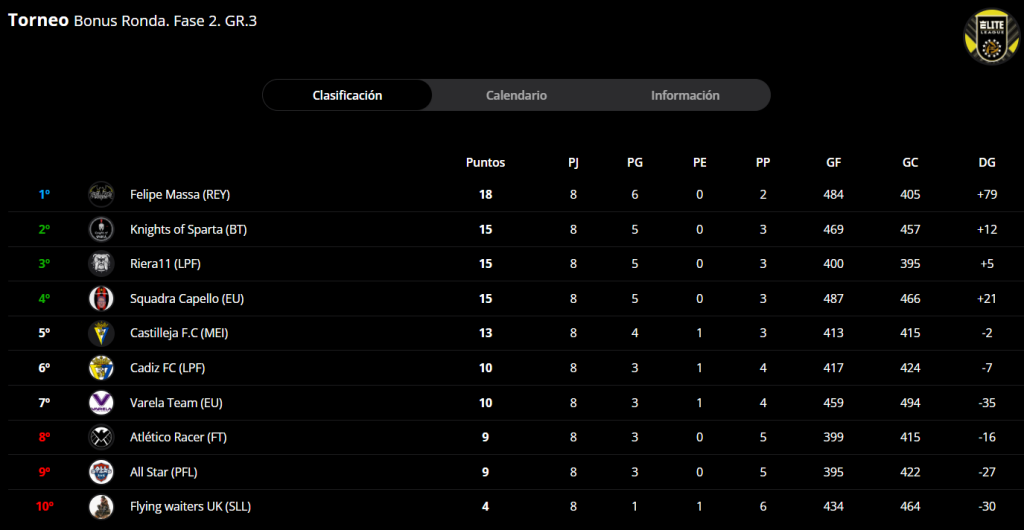
Task: Click Cadiz FC team crest
Action: [x=101, y=367]
